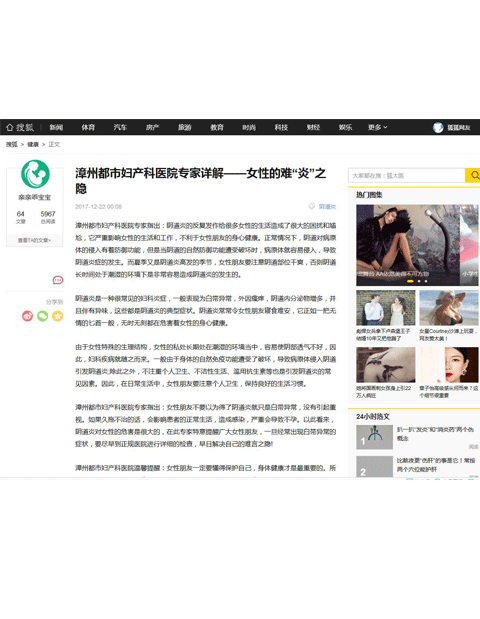
Task: Open the first 24小时热文 article thumbnail
Action: [x=374, y=437]
